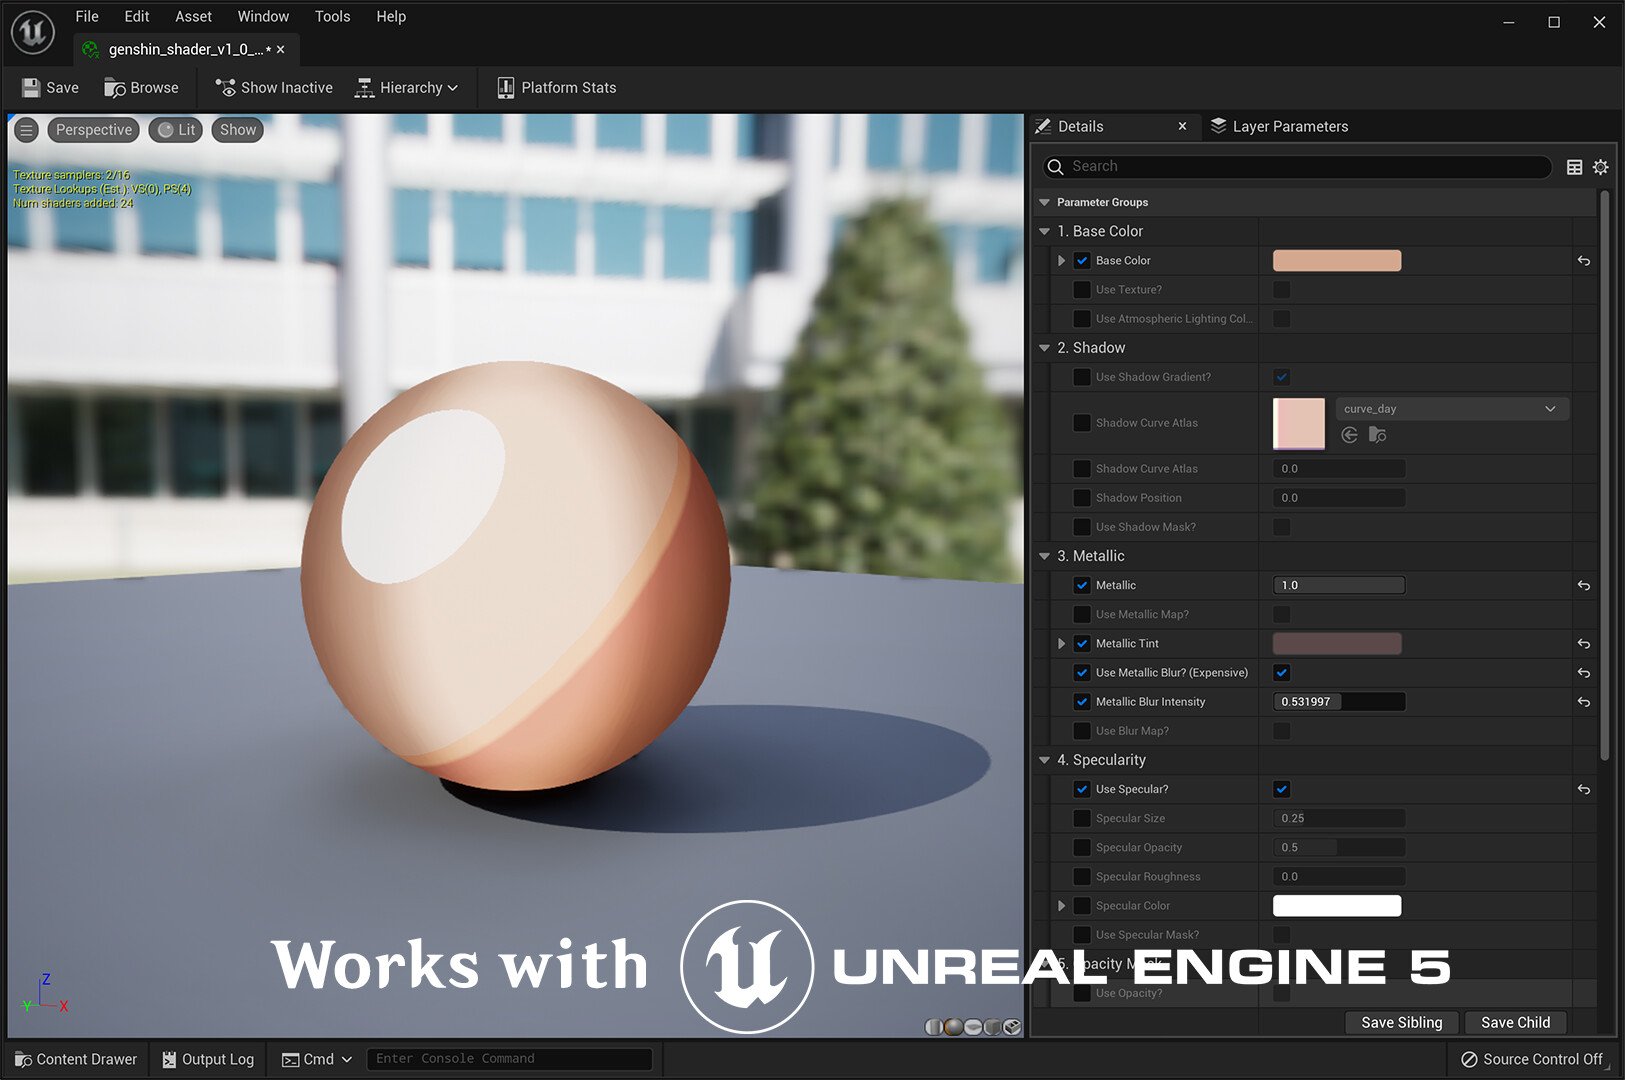
Task: Disable the Metallic parameter override checkbox
Action: point(1082,586)
